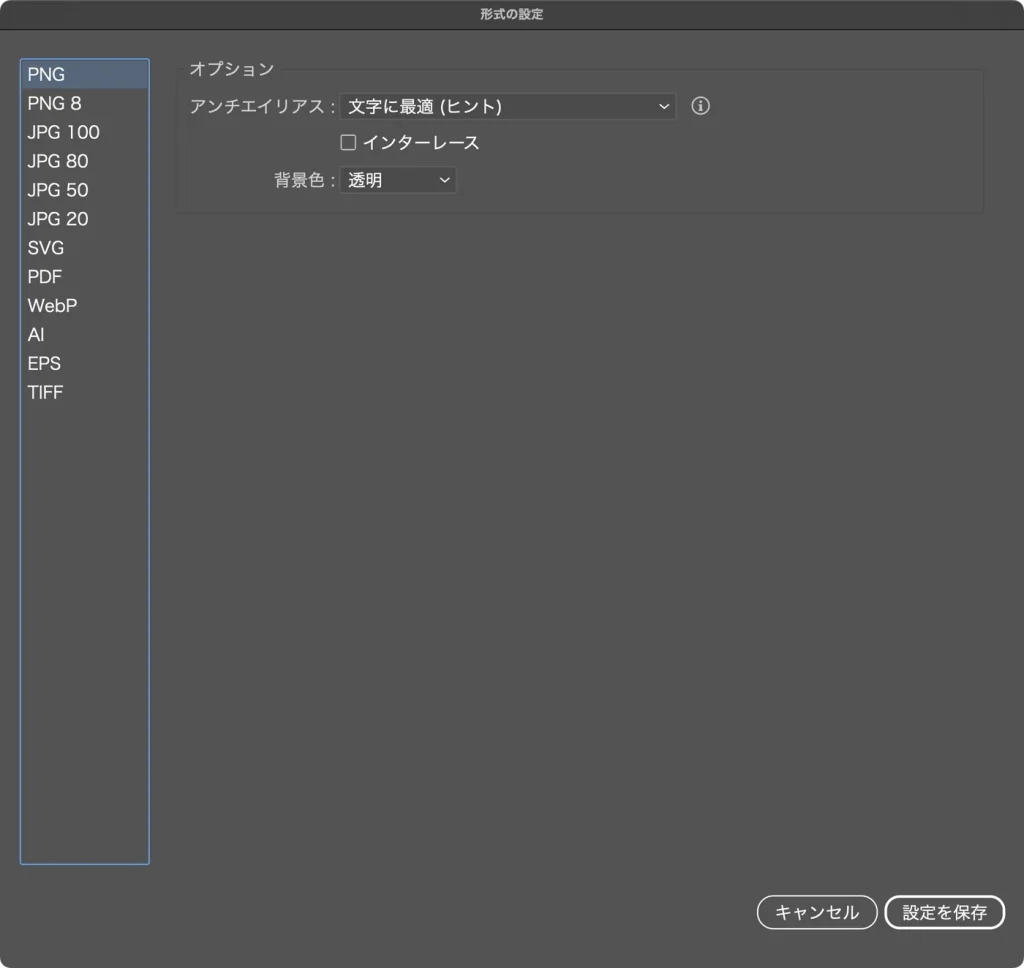Open the アンチエイリアス dropdown

coord(507,106)
